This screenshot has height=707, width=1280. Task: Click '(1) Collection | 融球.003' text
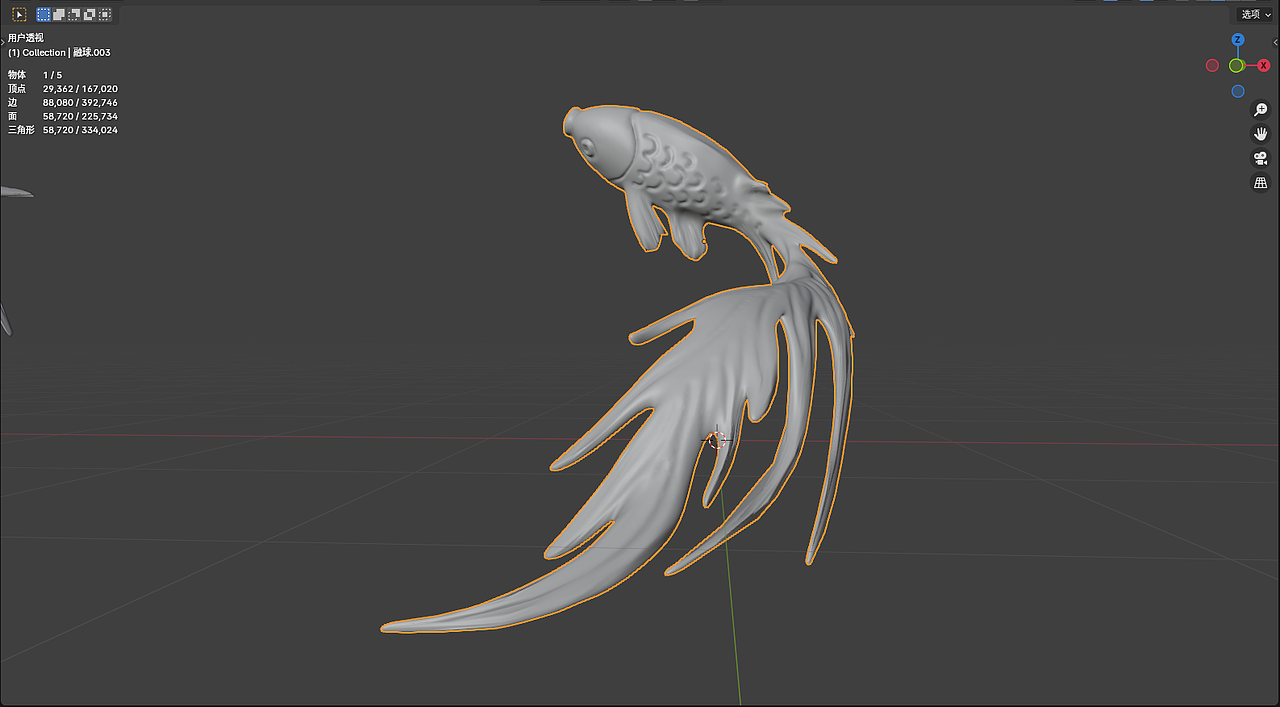tap(59, 52)
